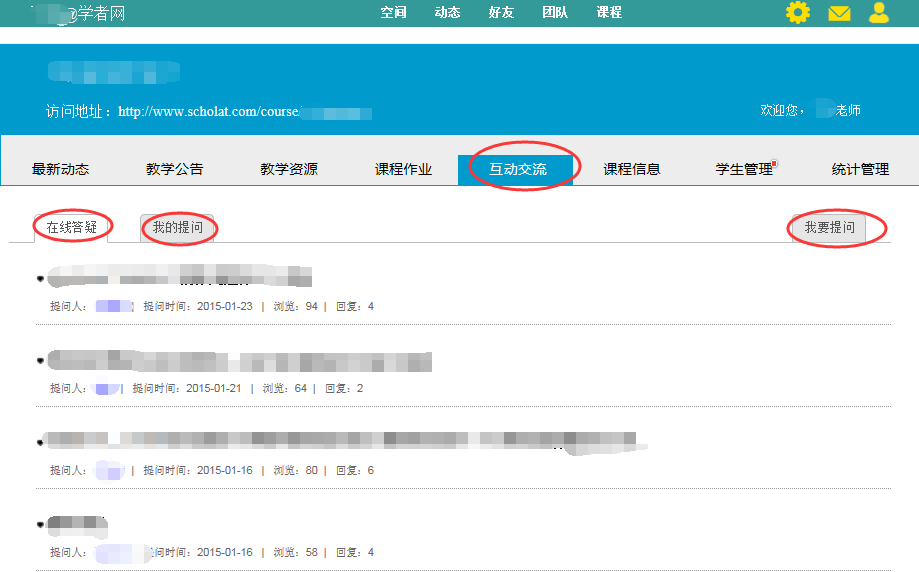Click the 我要提问 button

(x=829, y=228)
